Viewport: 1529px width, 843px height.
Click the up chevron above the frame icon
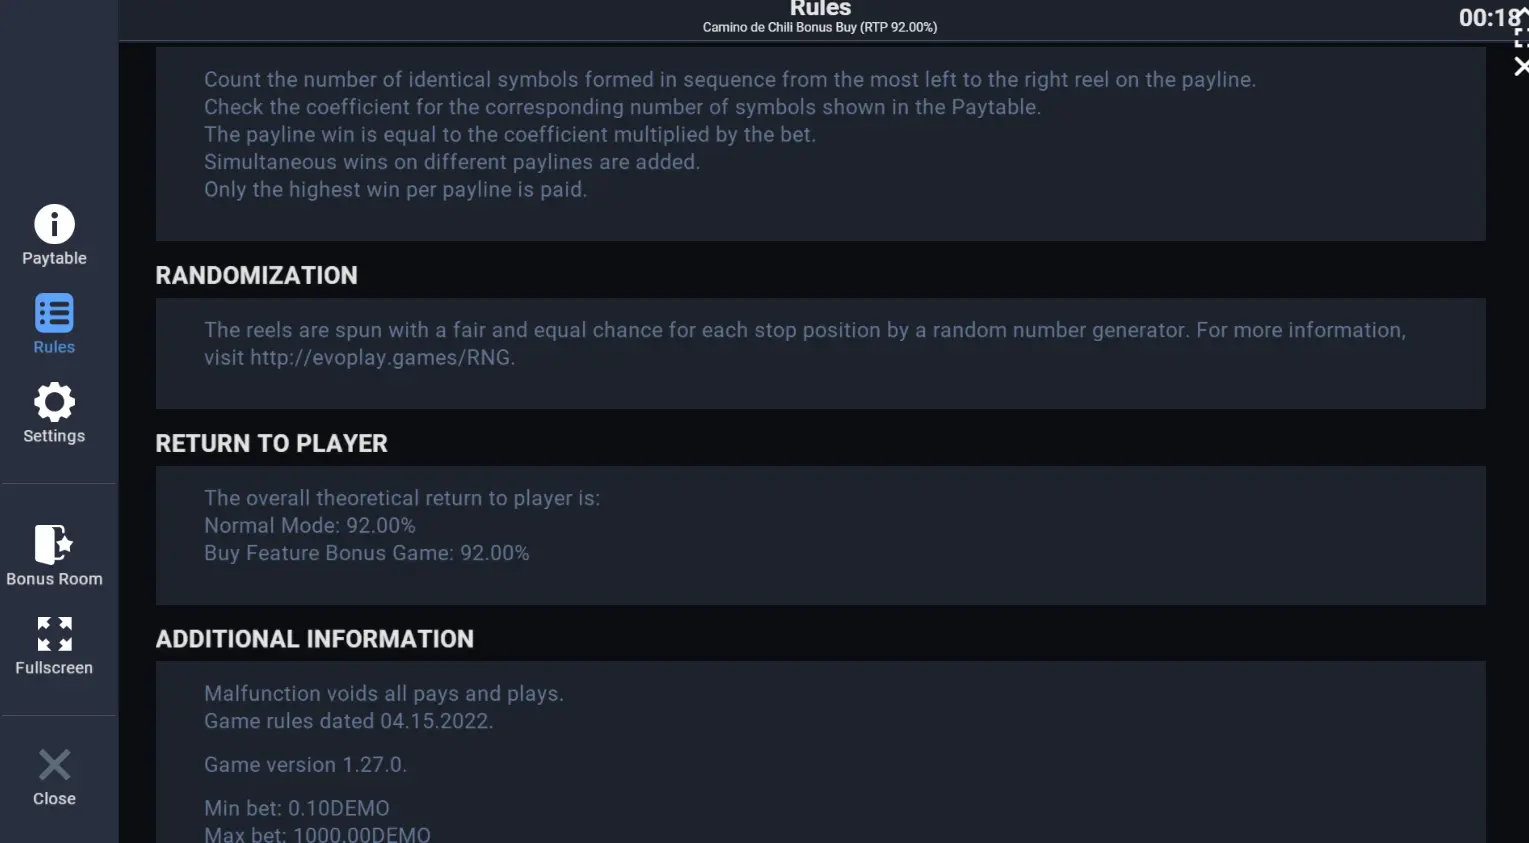[x=1523, y=11]
